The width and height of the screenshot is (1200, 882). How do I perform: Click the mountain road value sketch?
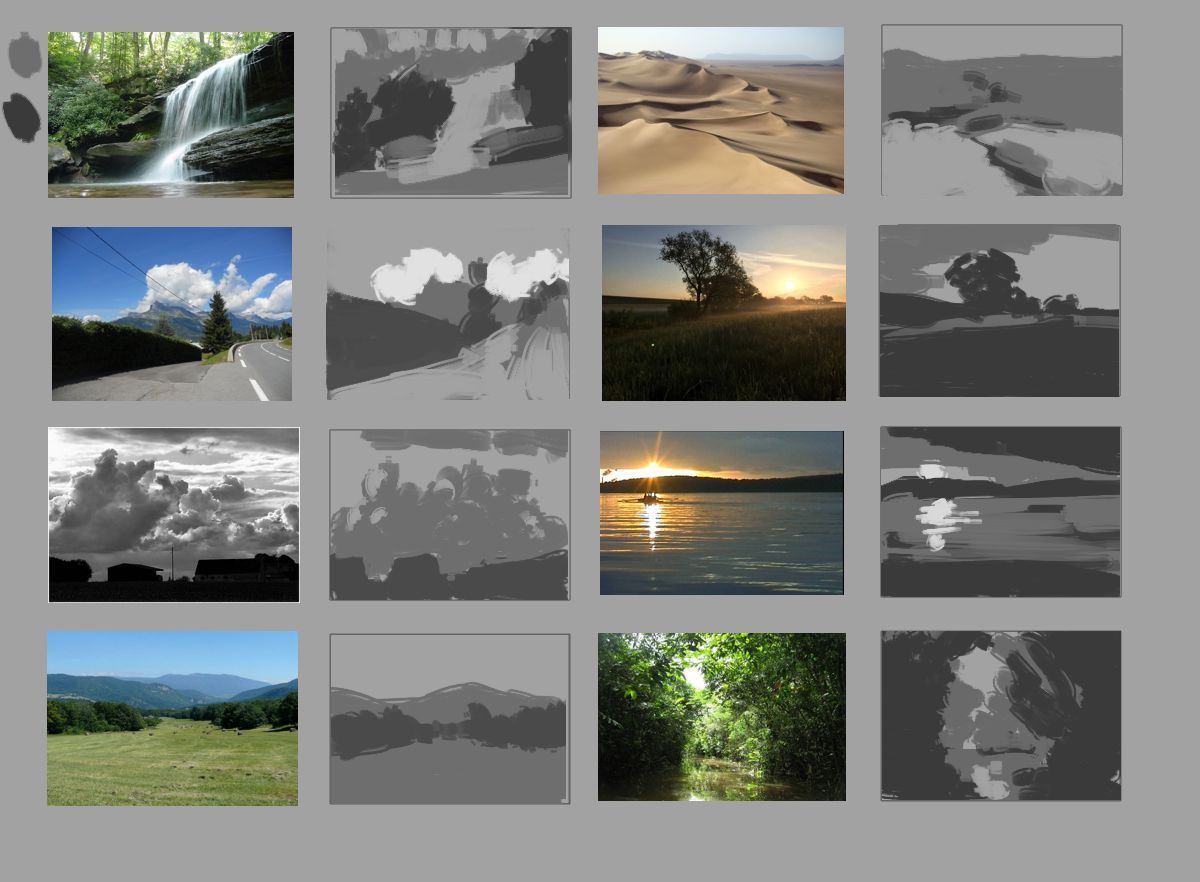448,314
